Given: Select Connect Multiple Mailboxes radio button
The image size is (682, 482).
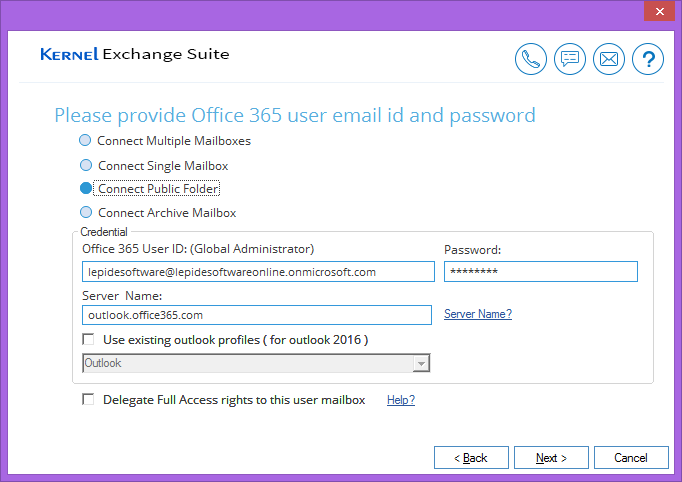Looking at the screenshot, I should pyautogui.click(x=85, y=140).
